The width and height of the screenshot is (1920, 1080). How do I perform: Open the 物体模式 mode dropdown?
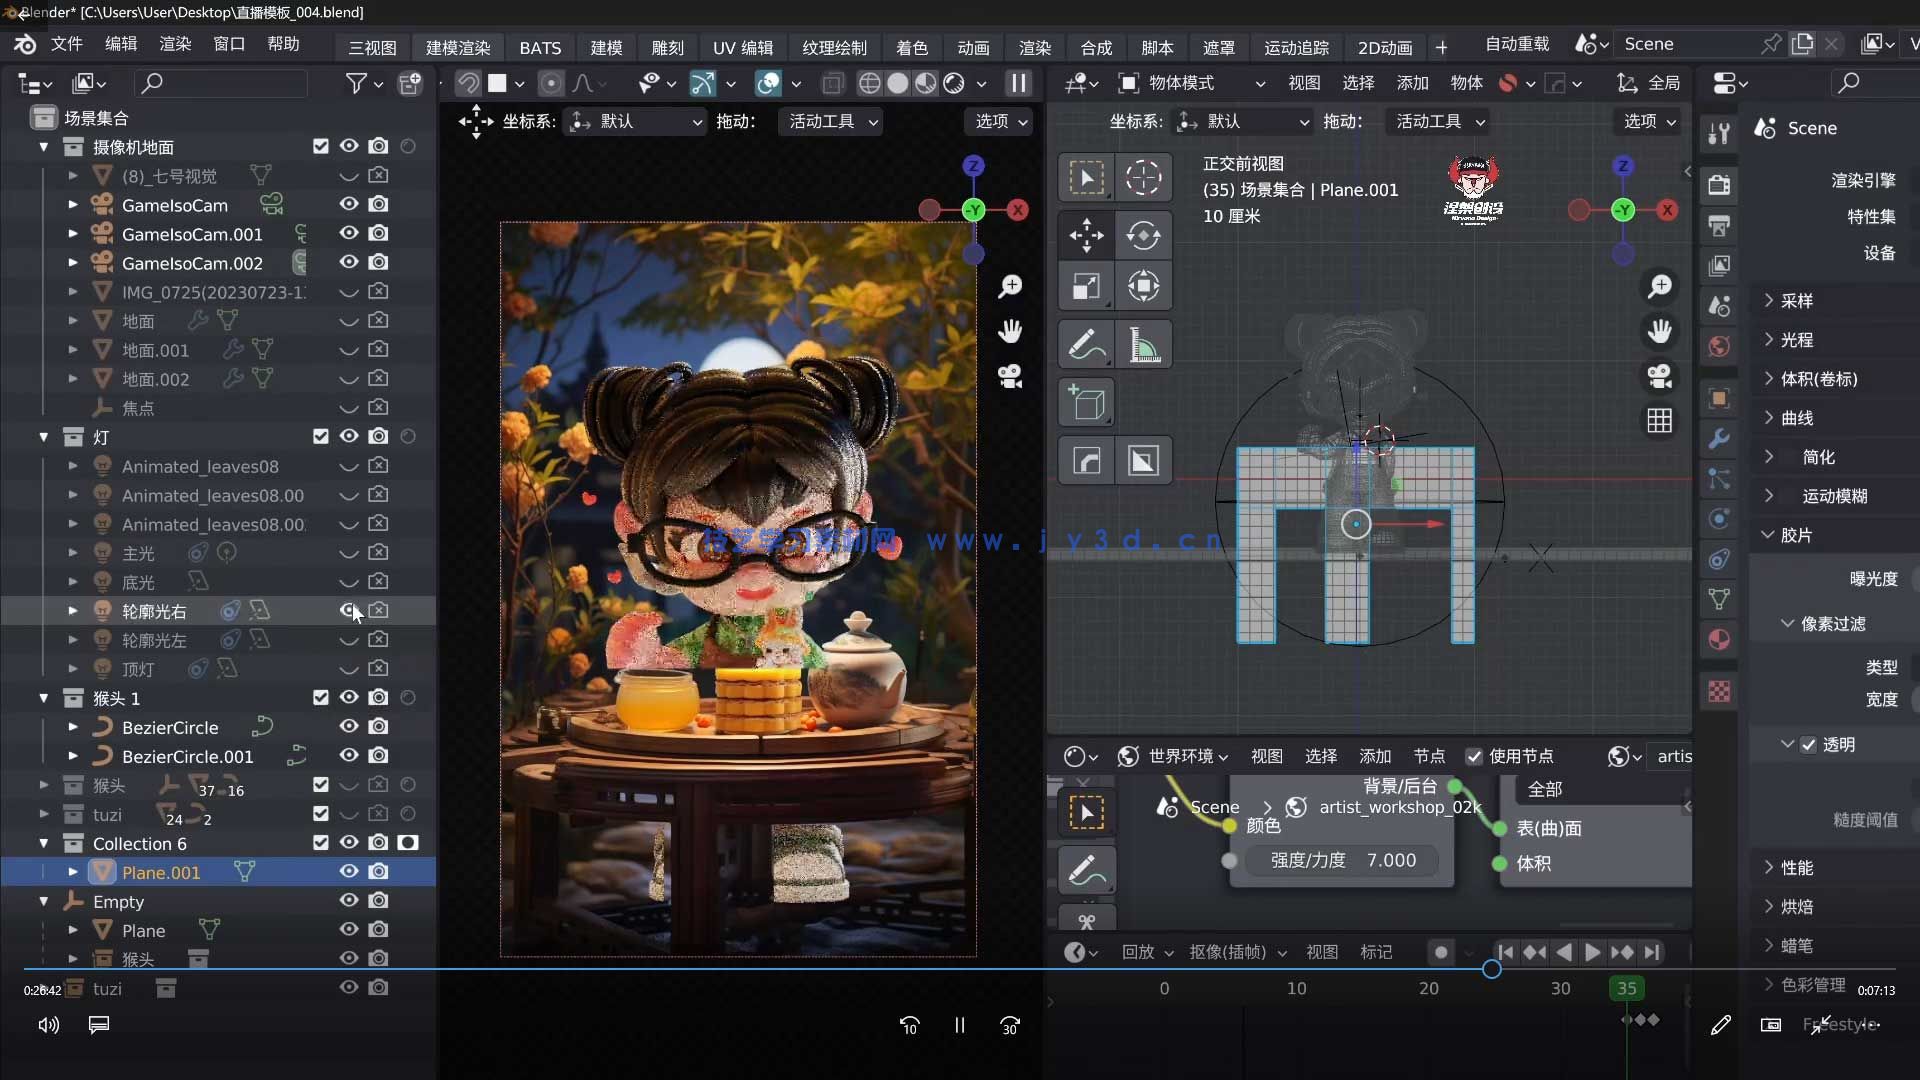[1192, 83]
